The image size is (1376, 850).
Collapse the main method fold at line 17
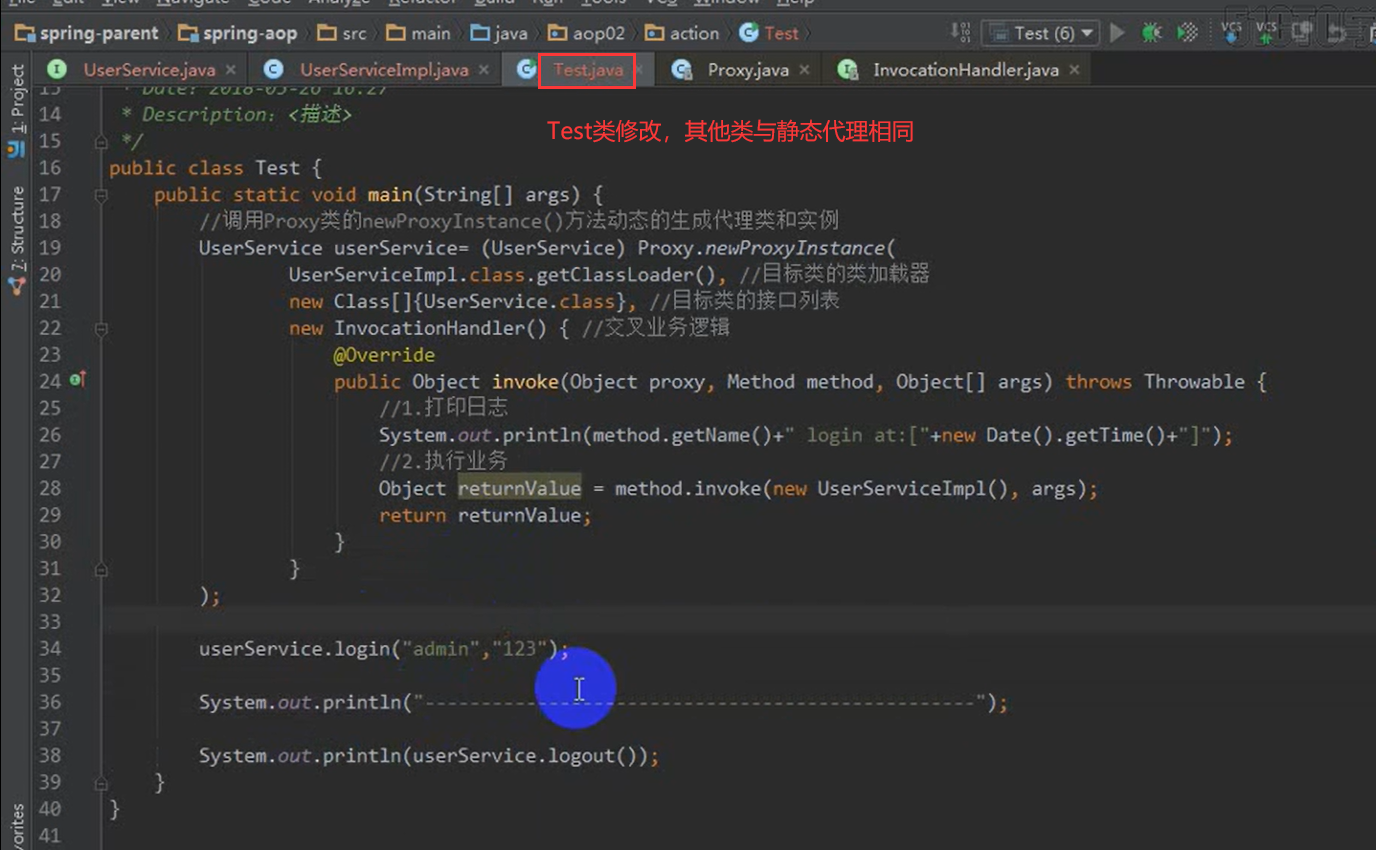coord(101,195)
